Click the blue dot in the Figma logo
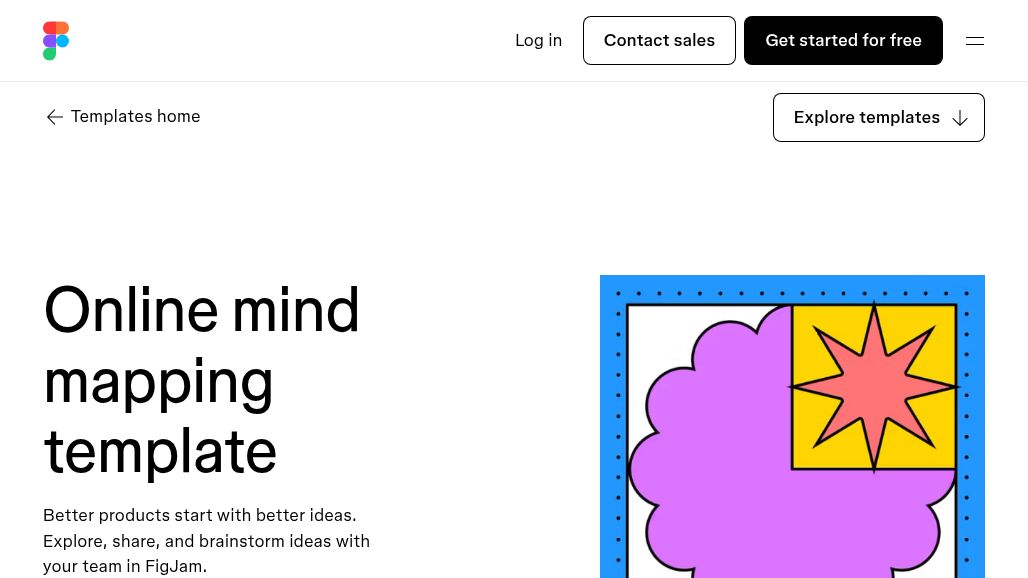Screen dimensions: 1028x578 (63, 41)
